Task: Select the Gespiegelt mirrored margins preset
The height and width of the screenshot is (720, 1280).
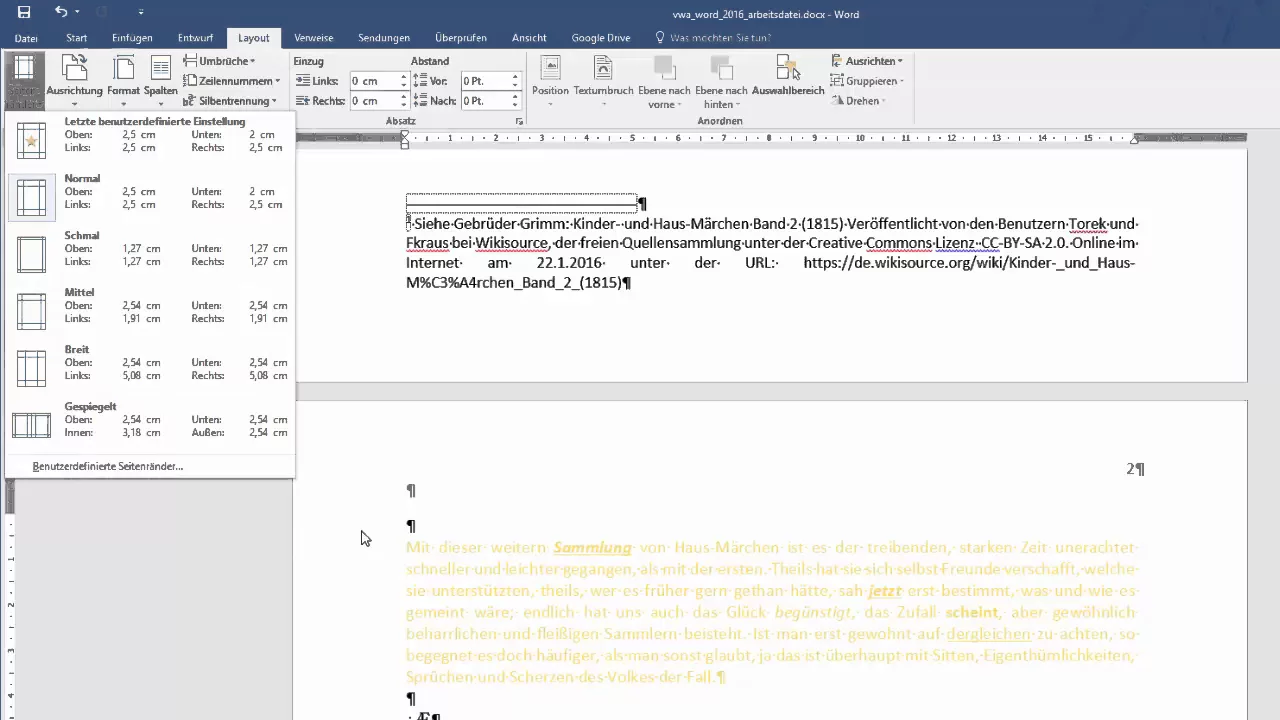Action: [150, 424]
